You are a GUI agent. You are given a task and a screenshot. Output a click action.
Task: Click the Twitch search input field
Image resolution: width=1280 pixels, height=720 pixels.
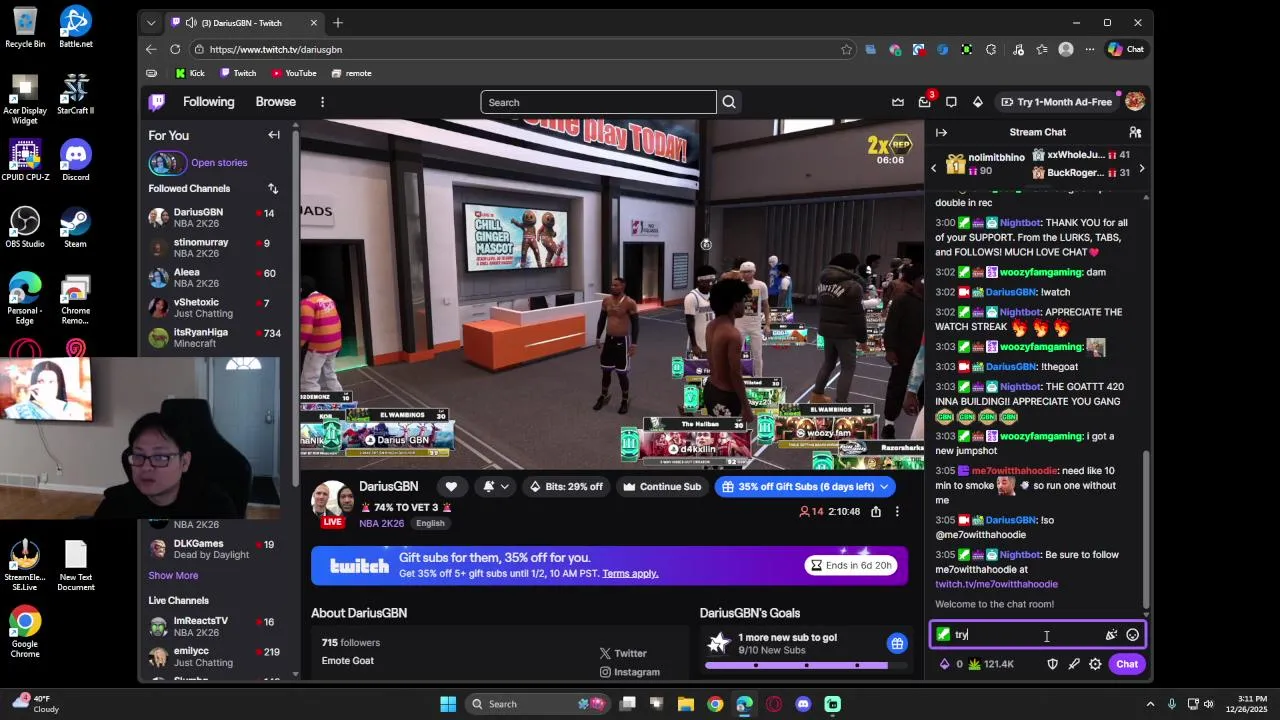pyautogui.click(x=598, y=102)
